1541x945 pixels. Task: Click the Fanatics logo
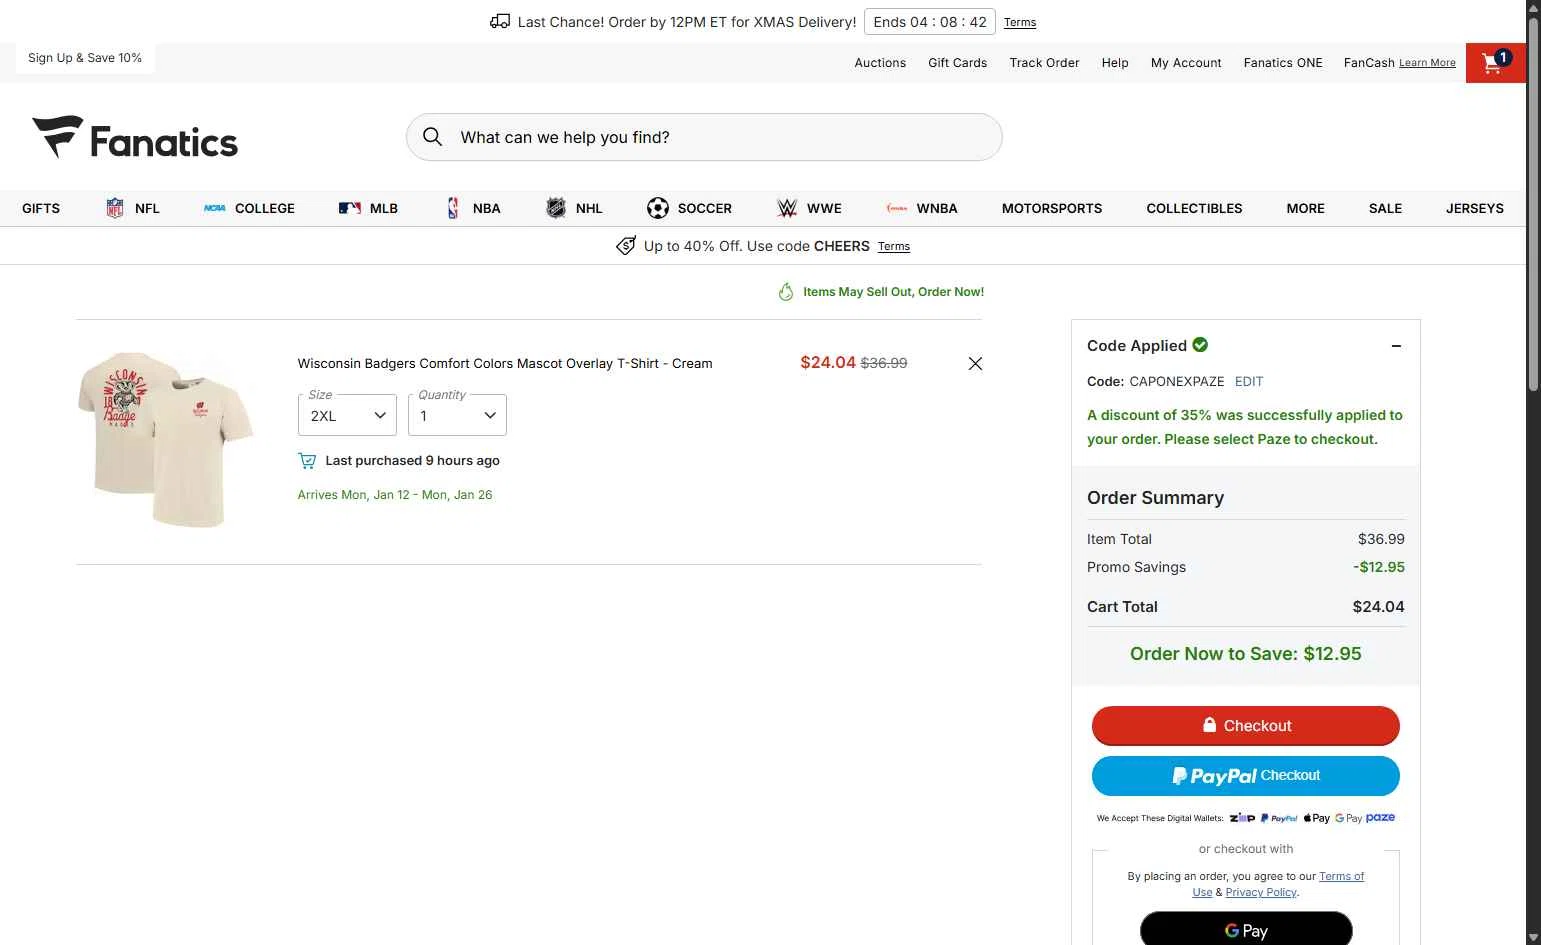tap(135, 138)
